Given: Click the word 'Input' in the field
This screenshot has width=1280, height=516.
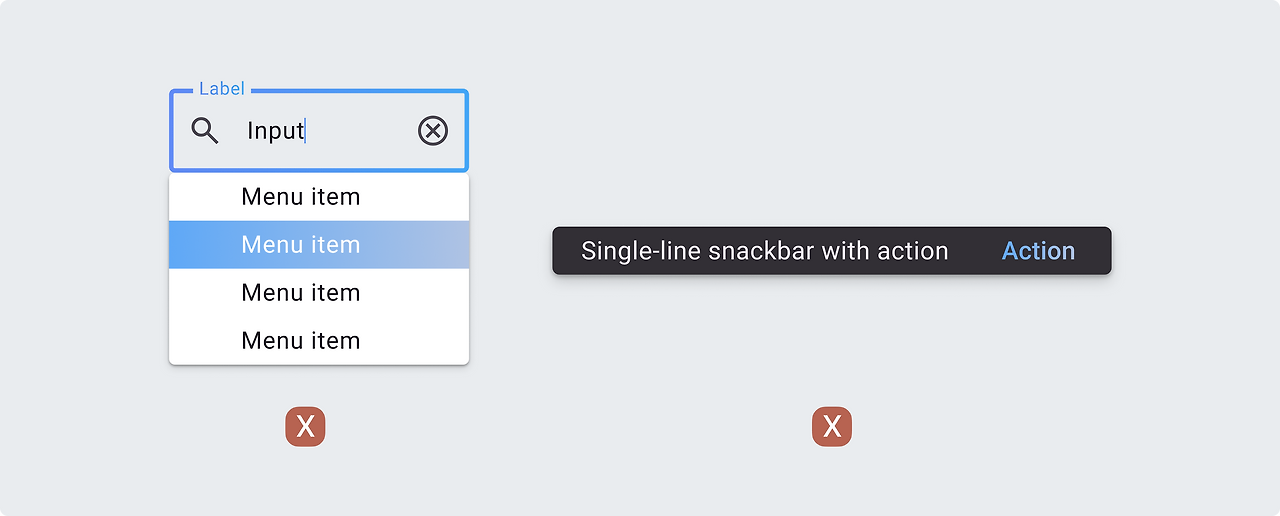Looking at the screenshot, I should pos(275,131).
